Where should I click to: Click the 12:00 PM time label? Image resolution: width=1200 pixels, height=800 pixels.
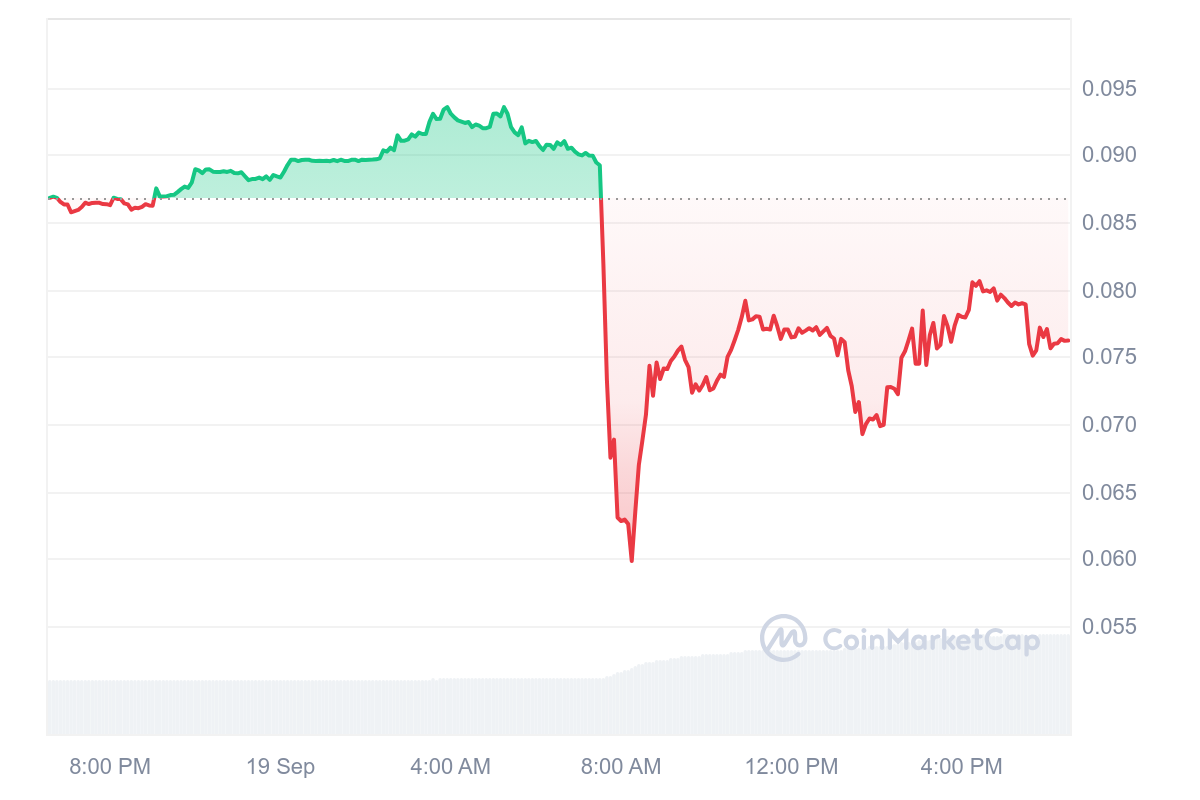pos(791,767)
